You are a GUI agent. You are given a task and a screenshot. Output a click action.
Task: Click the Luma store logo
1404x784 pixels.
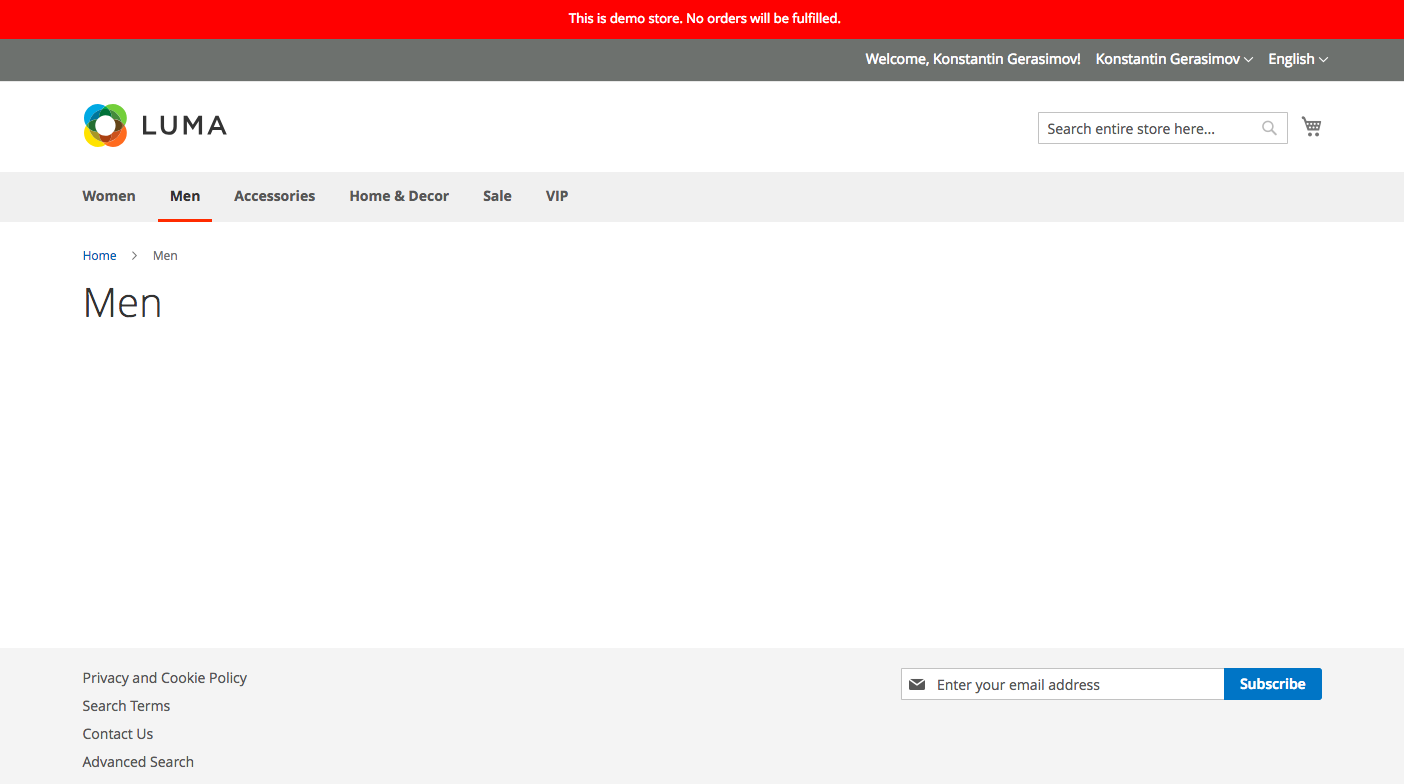coord(155,126)
